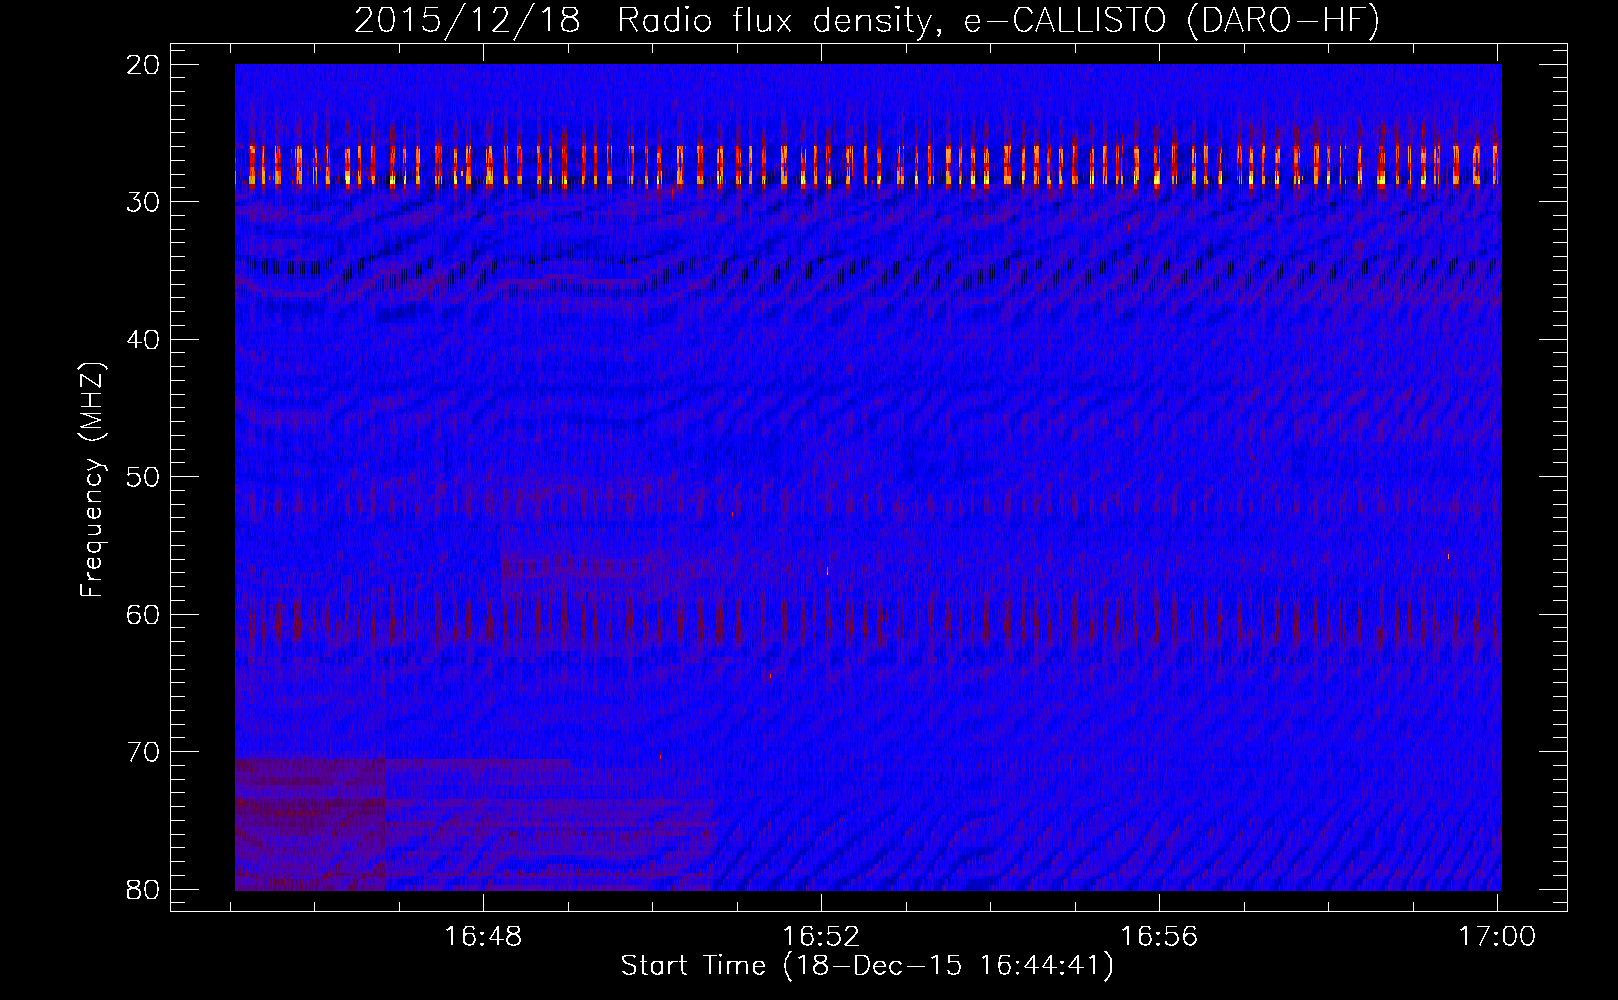Click the plot title 'Radio flux density, e-CALLISTO (DARO-HF)'
The width and height of the screenshot is (1618, 1000).
pos(998,22)
